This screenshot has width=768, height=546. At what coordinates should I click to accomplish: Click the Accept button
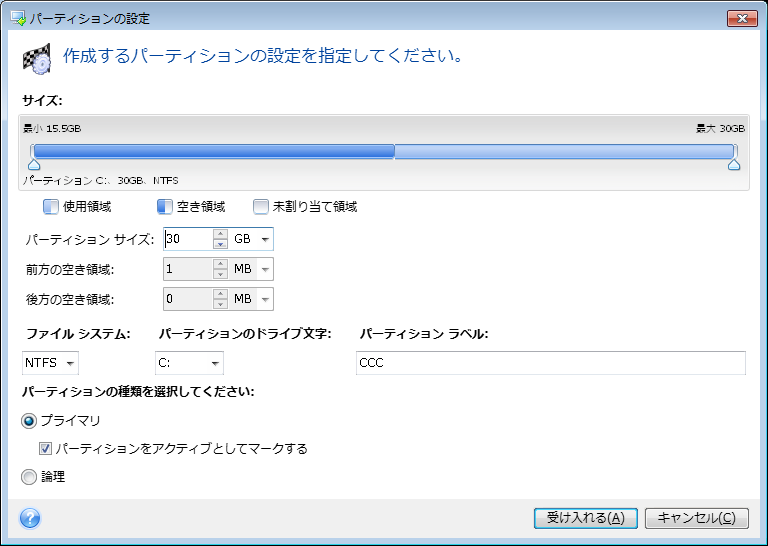pos(585,518)
